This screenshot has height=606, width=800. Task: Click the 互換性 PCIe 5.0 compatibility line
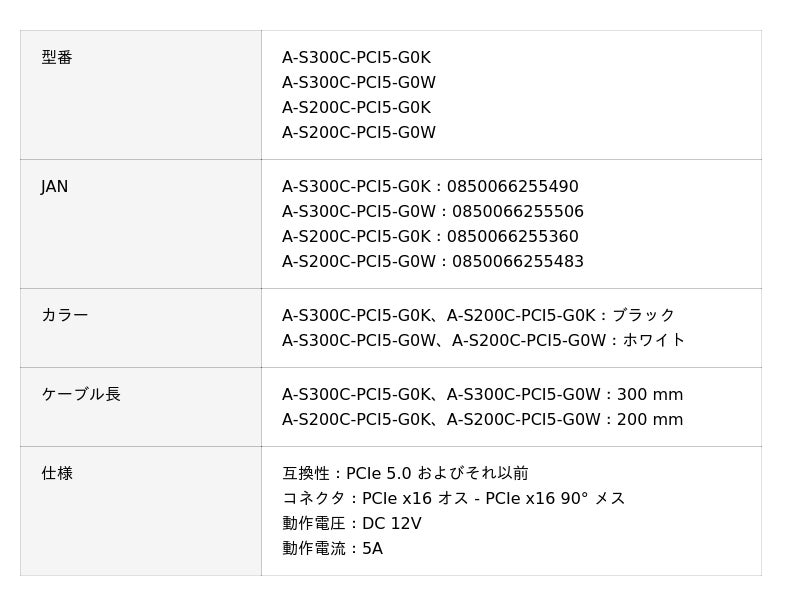[x=405, y=474]
